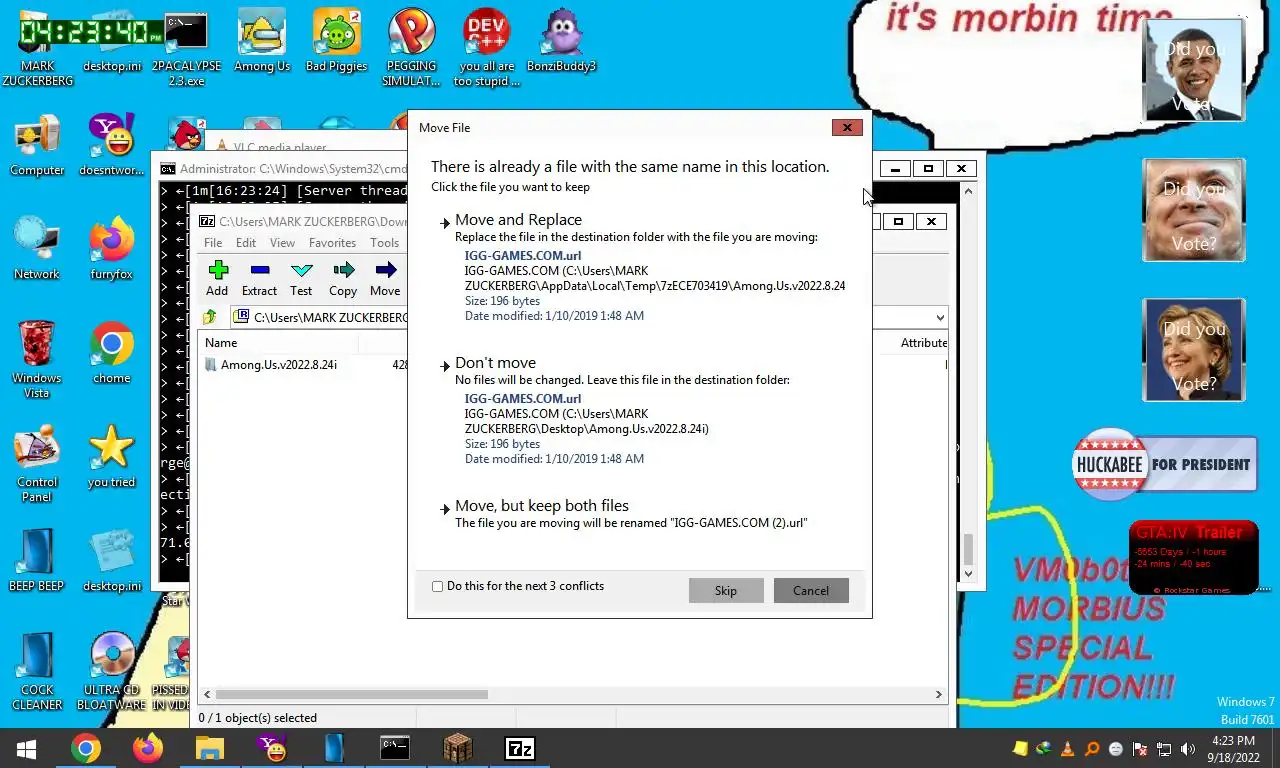Click Action Center flag tray icon
This screenshot has height=768, width=1280.
tap(1139, 749)
